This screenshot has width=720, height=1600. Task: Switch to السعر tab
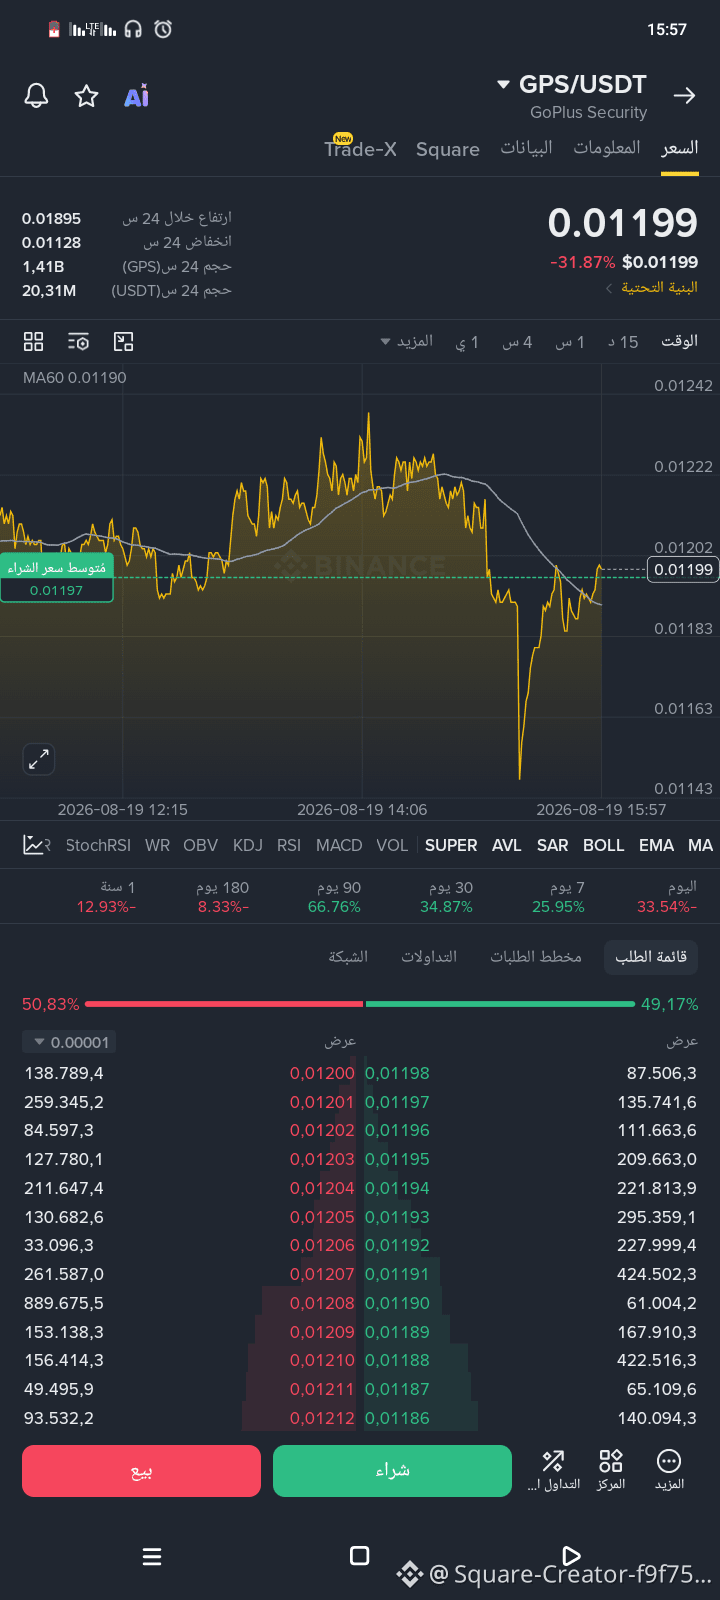click(x=680, y=148)
